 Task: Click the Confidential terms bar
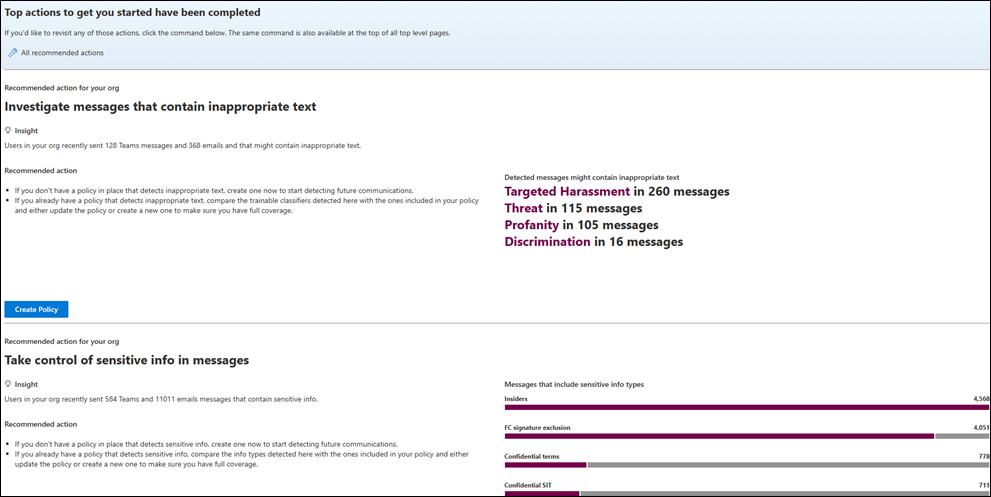(545, 465)
